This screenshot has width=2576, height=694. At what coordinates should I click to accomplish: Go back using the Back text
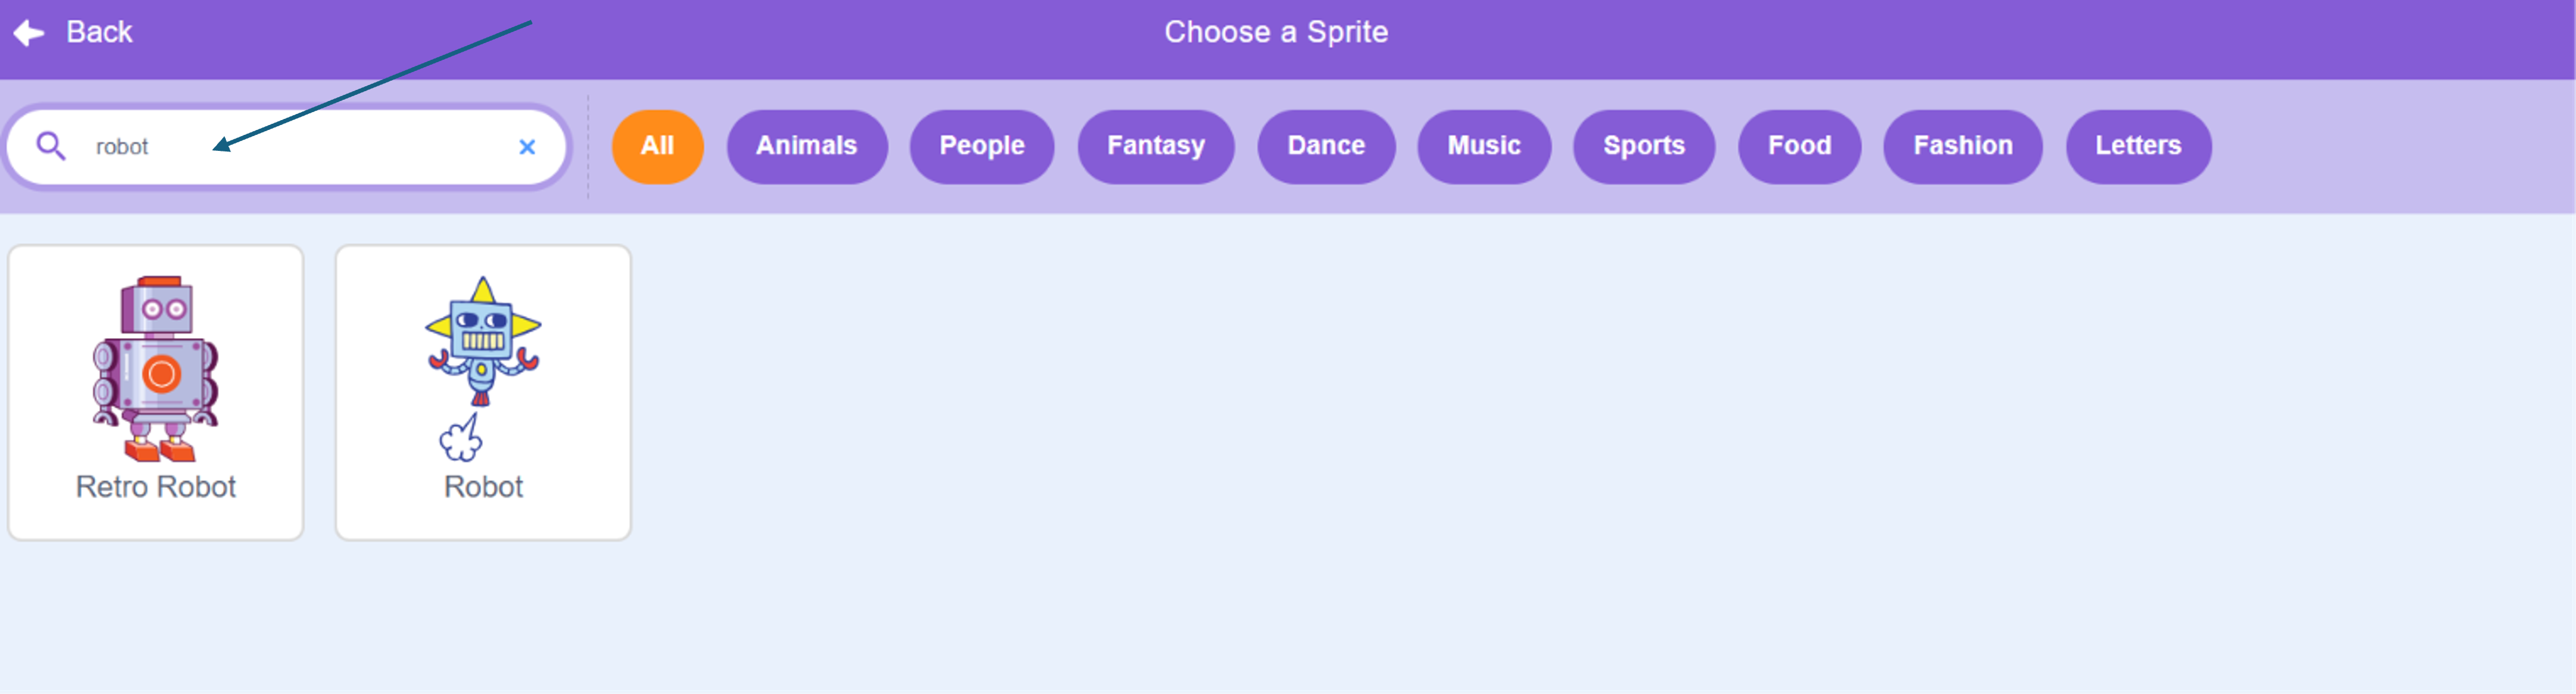[x=99, y=32]
